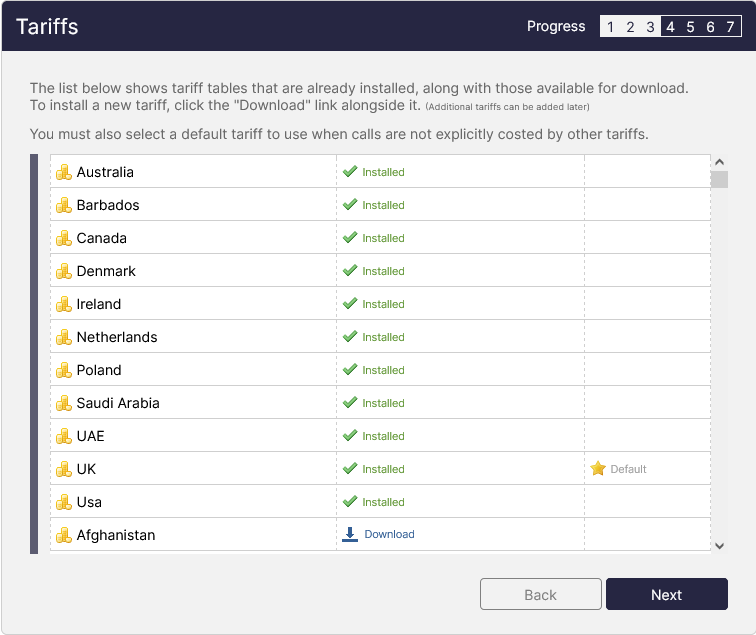Click the tariff list scrollbar thumb

click(x=719, y=180)
